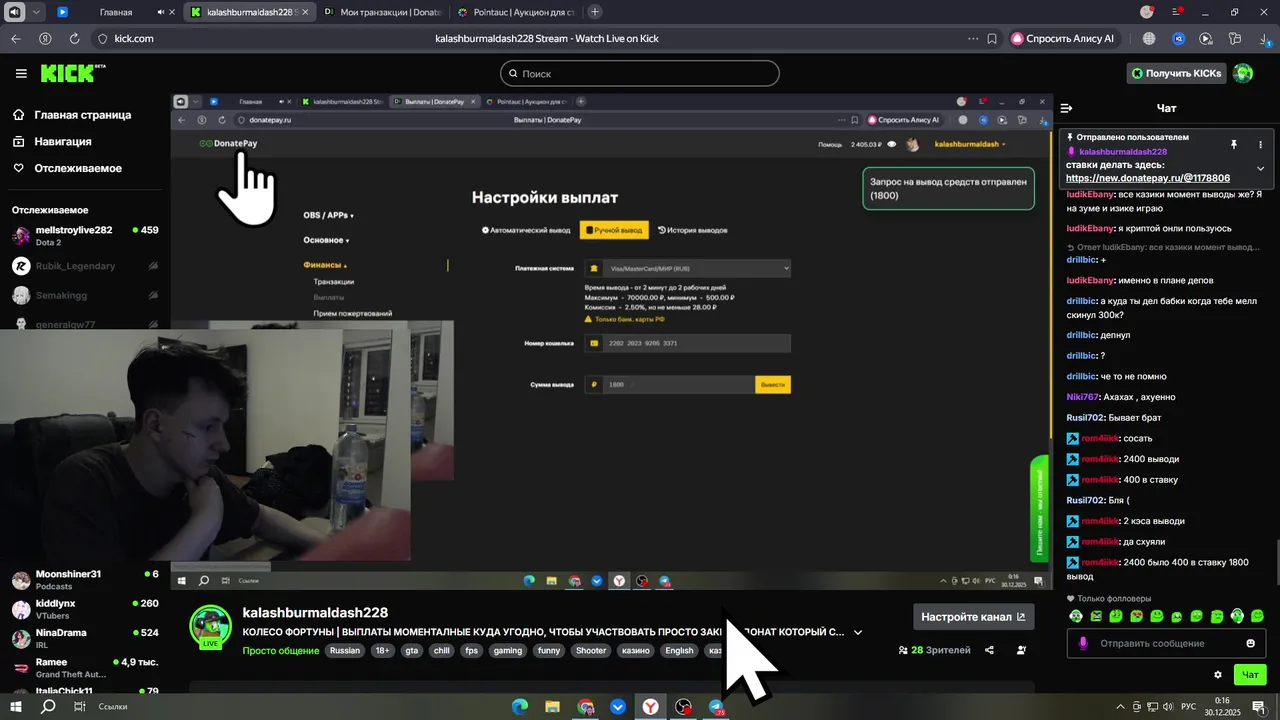
Task: Open the new.donatepay.ru pinned link
Action: [1148, 178]
